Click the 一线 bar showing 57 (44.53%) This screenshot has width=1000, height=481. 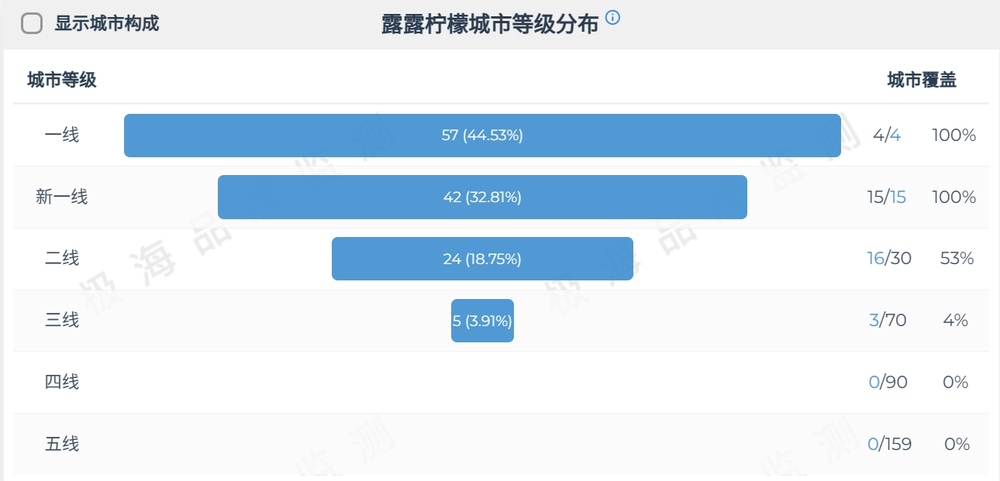pyautogui.click(x=482, y=135)
